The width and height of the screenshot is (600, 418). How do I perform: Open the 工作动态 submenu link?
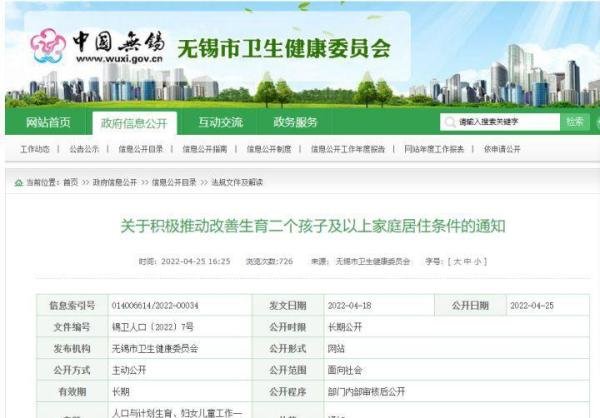pos(35,149)
